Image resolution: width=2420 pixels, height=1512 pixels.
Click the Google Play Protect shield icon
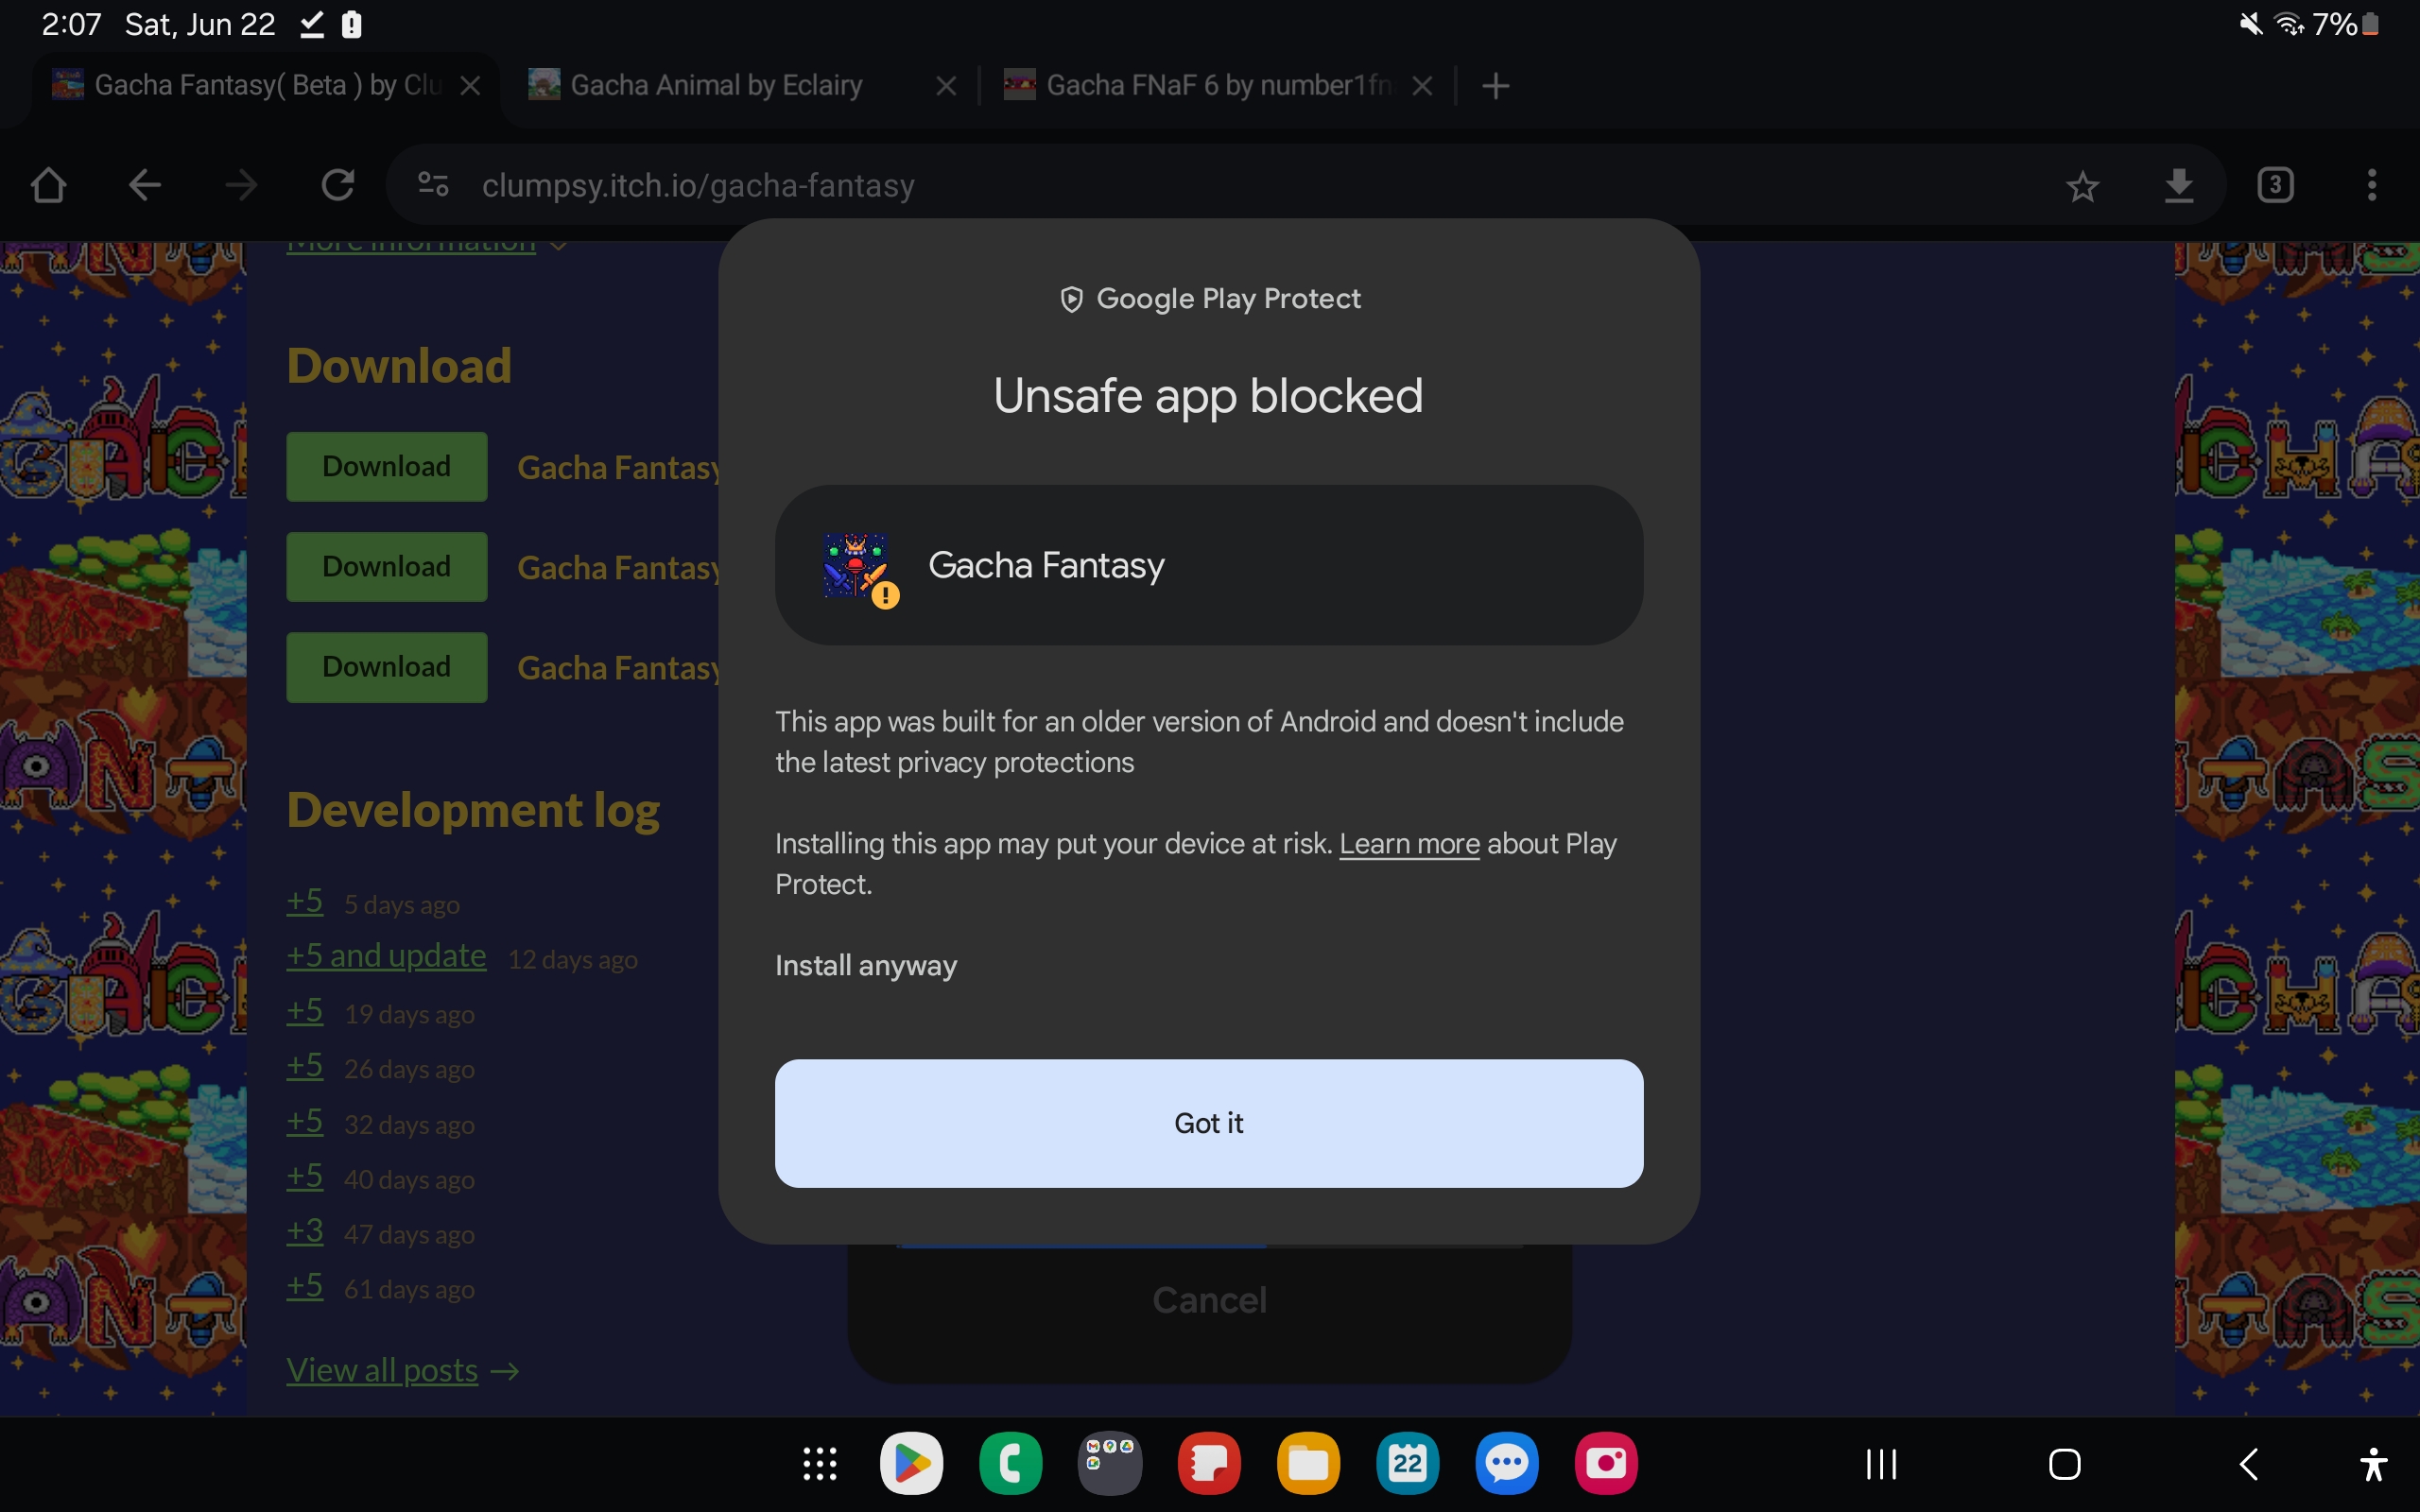click(x=1070, y=298)
